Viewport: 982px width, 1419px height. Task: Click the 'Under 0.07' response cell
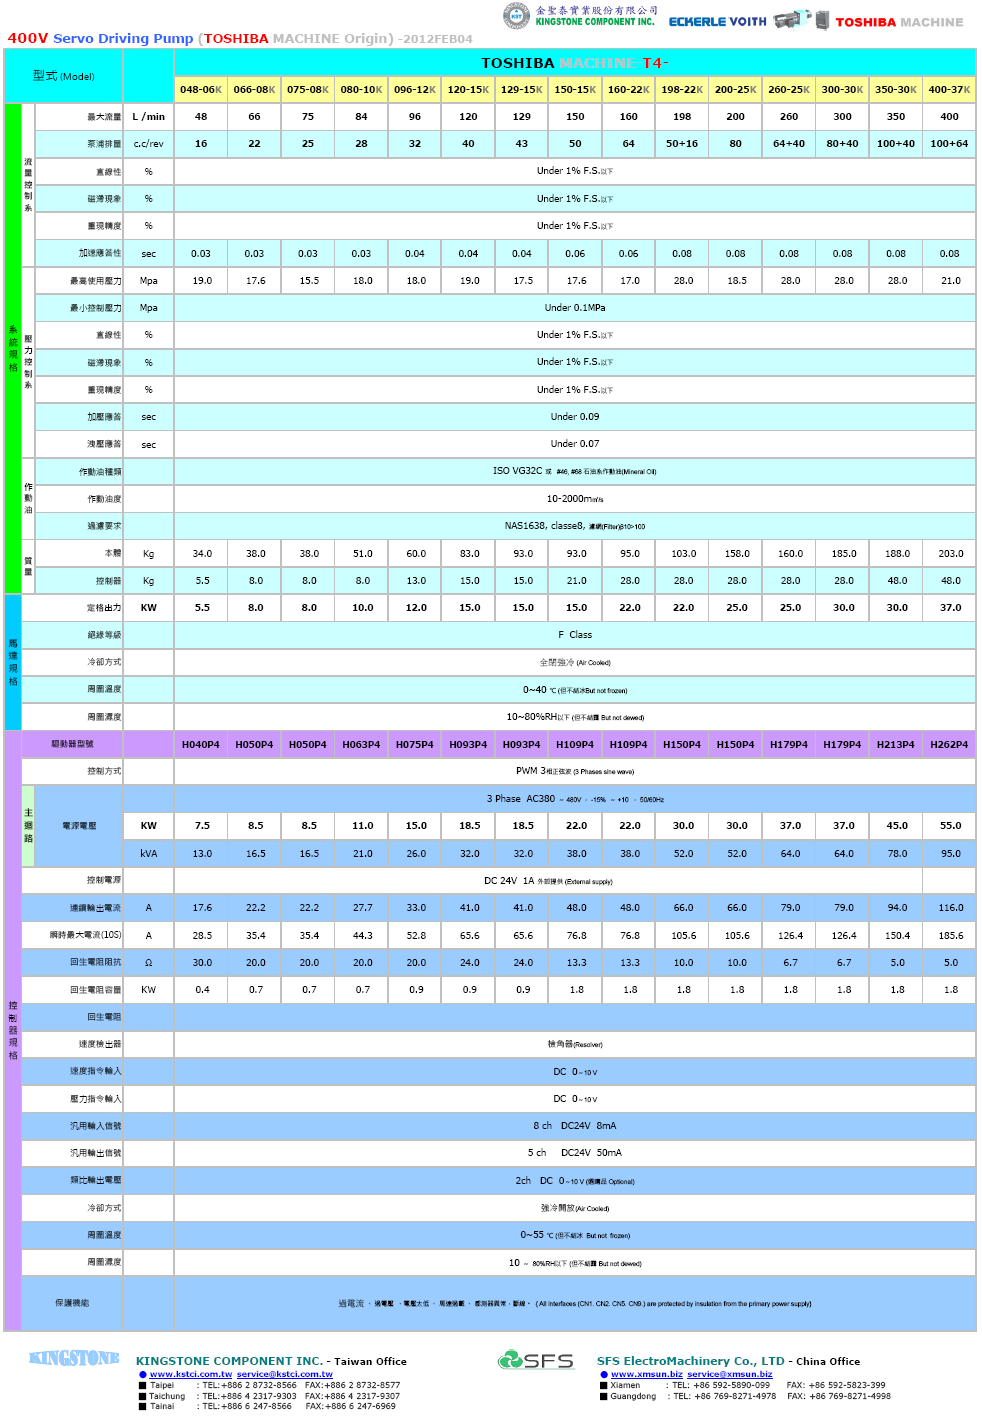point(575,444)
